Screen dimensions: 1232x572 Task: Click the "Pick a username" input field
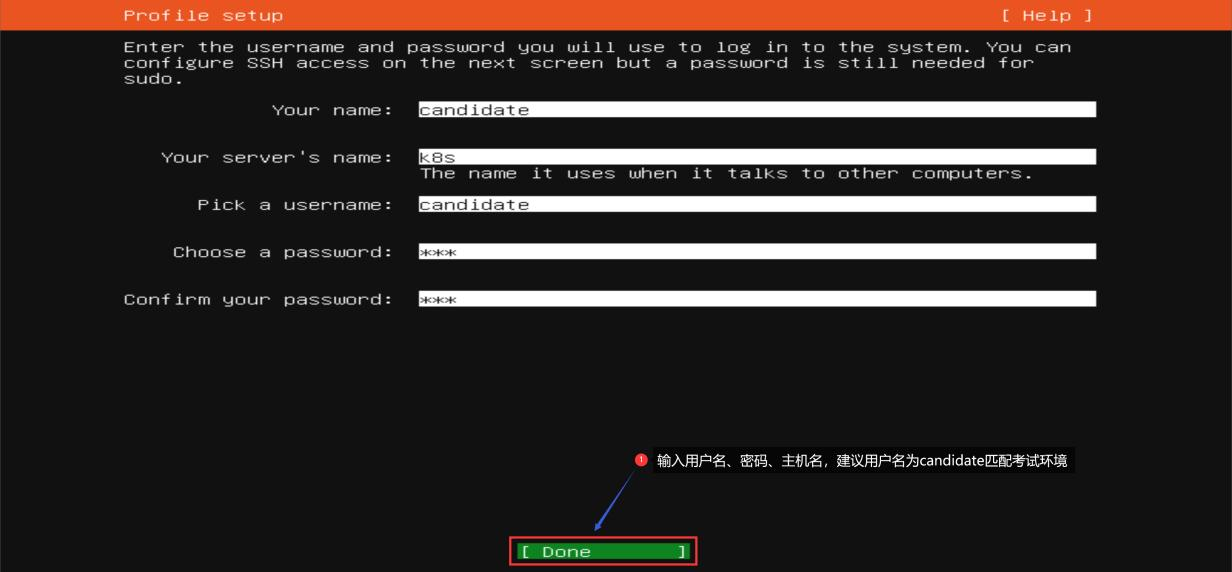click(x=757, y=204)
